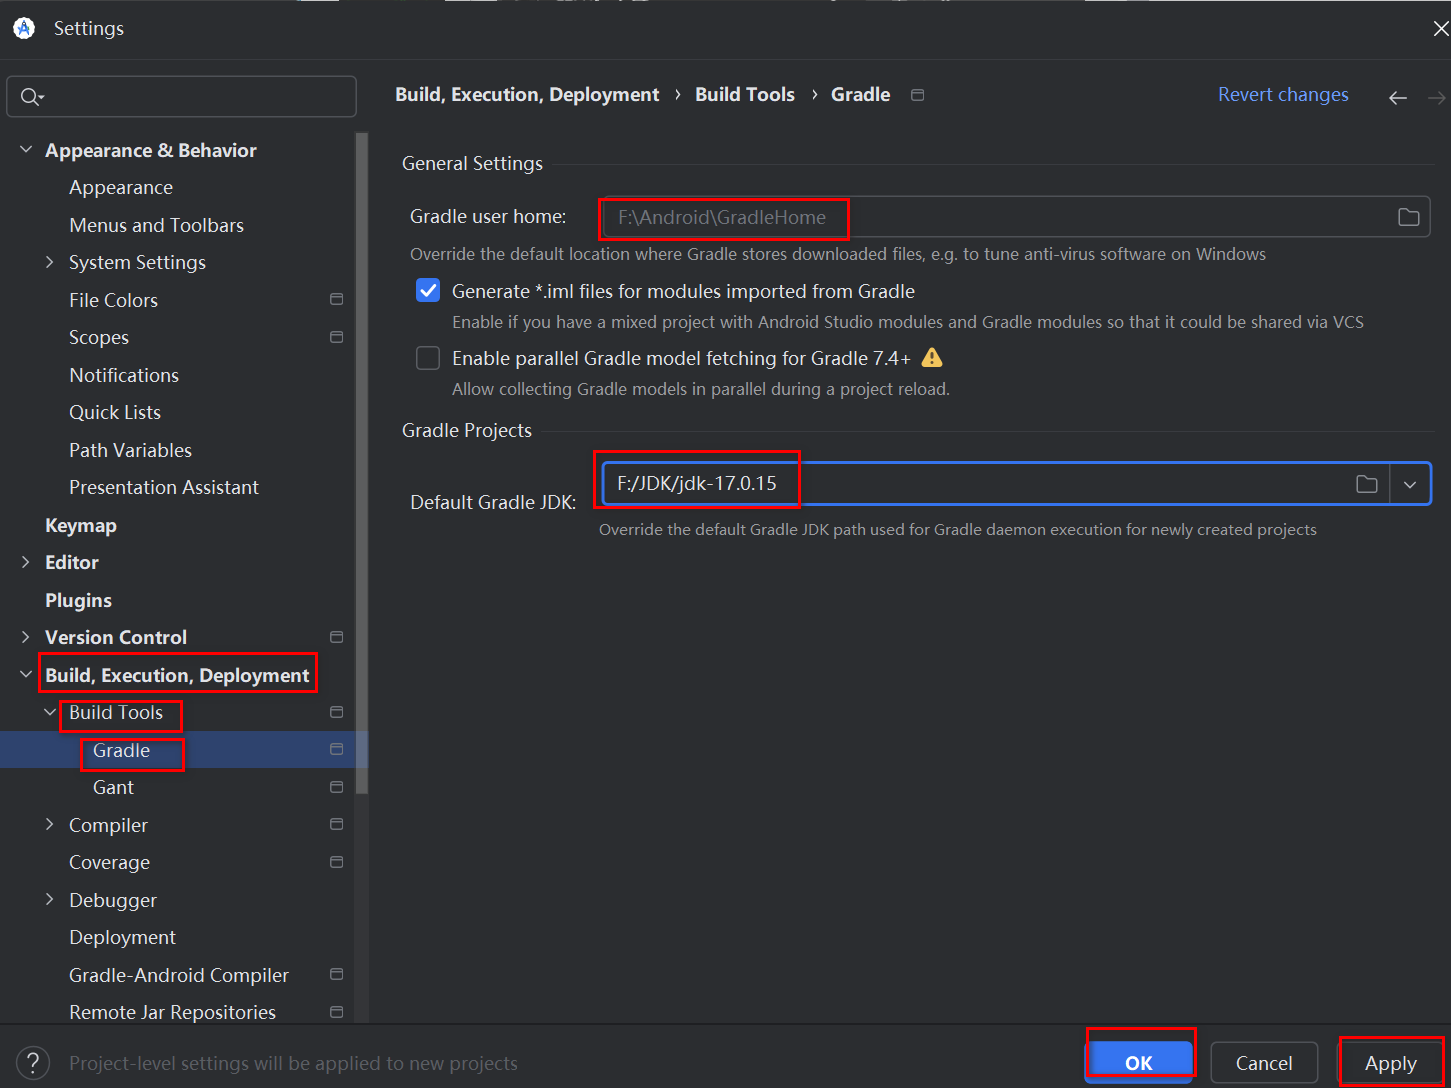Screen dimensions: 1451x1088
Task: Click the settings tree vertical scrollbar
Action: coord(362,463)
